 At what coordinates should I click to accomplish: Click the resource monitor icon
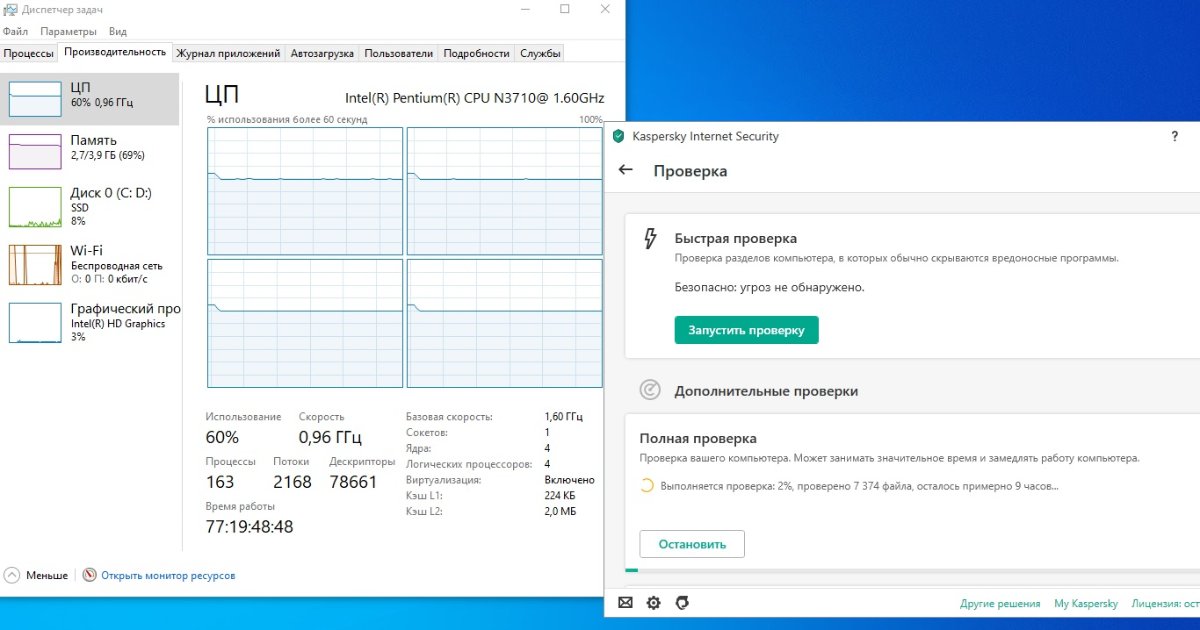(90, 575)
